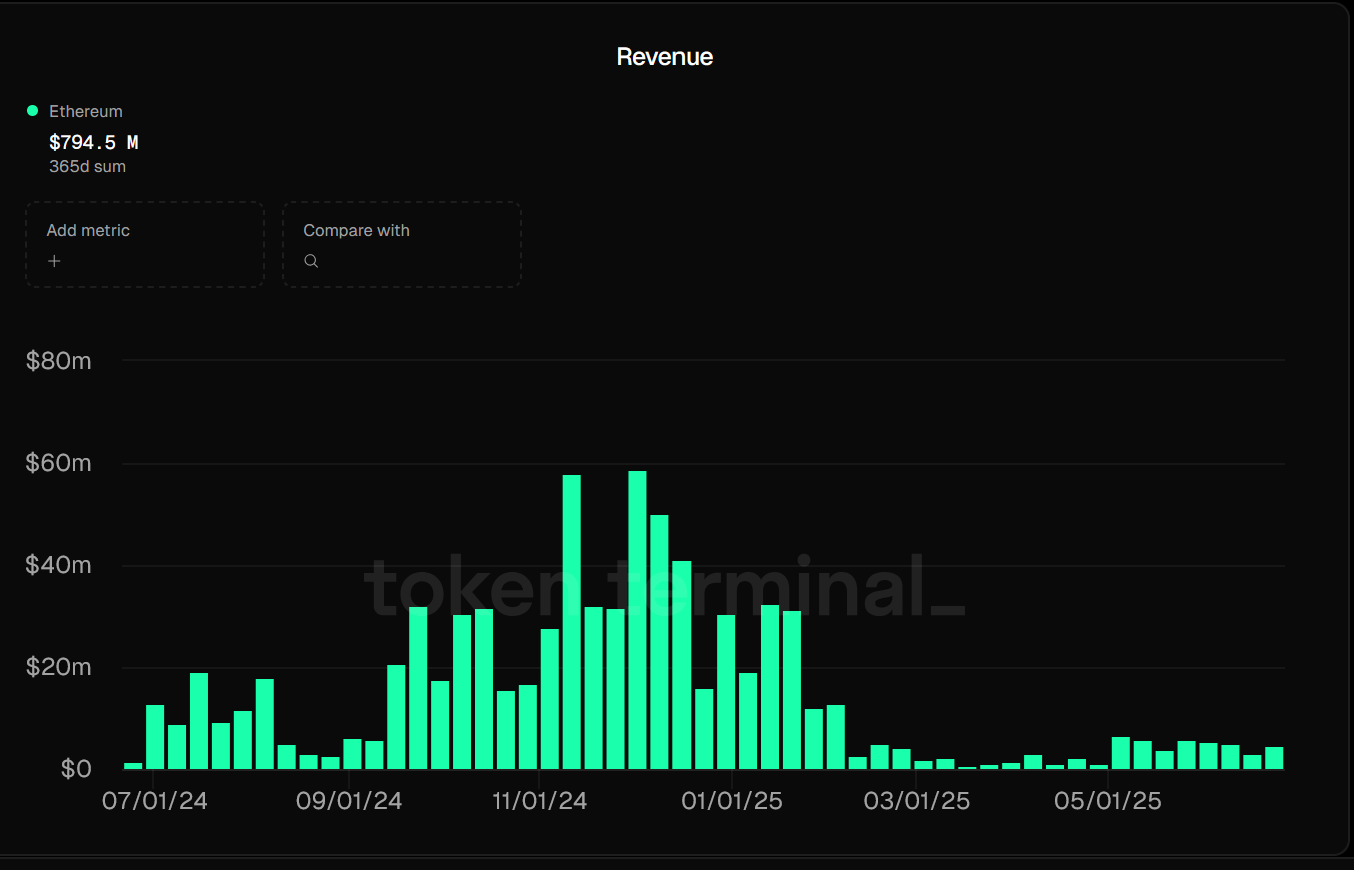Viewport: 1354px width, 870px height.
Task: Click the $40m y-axis label
Action: (x=58, y=565)
